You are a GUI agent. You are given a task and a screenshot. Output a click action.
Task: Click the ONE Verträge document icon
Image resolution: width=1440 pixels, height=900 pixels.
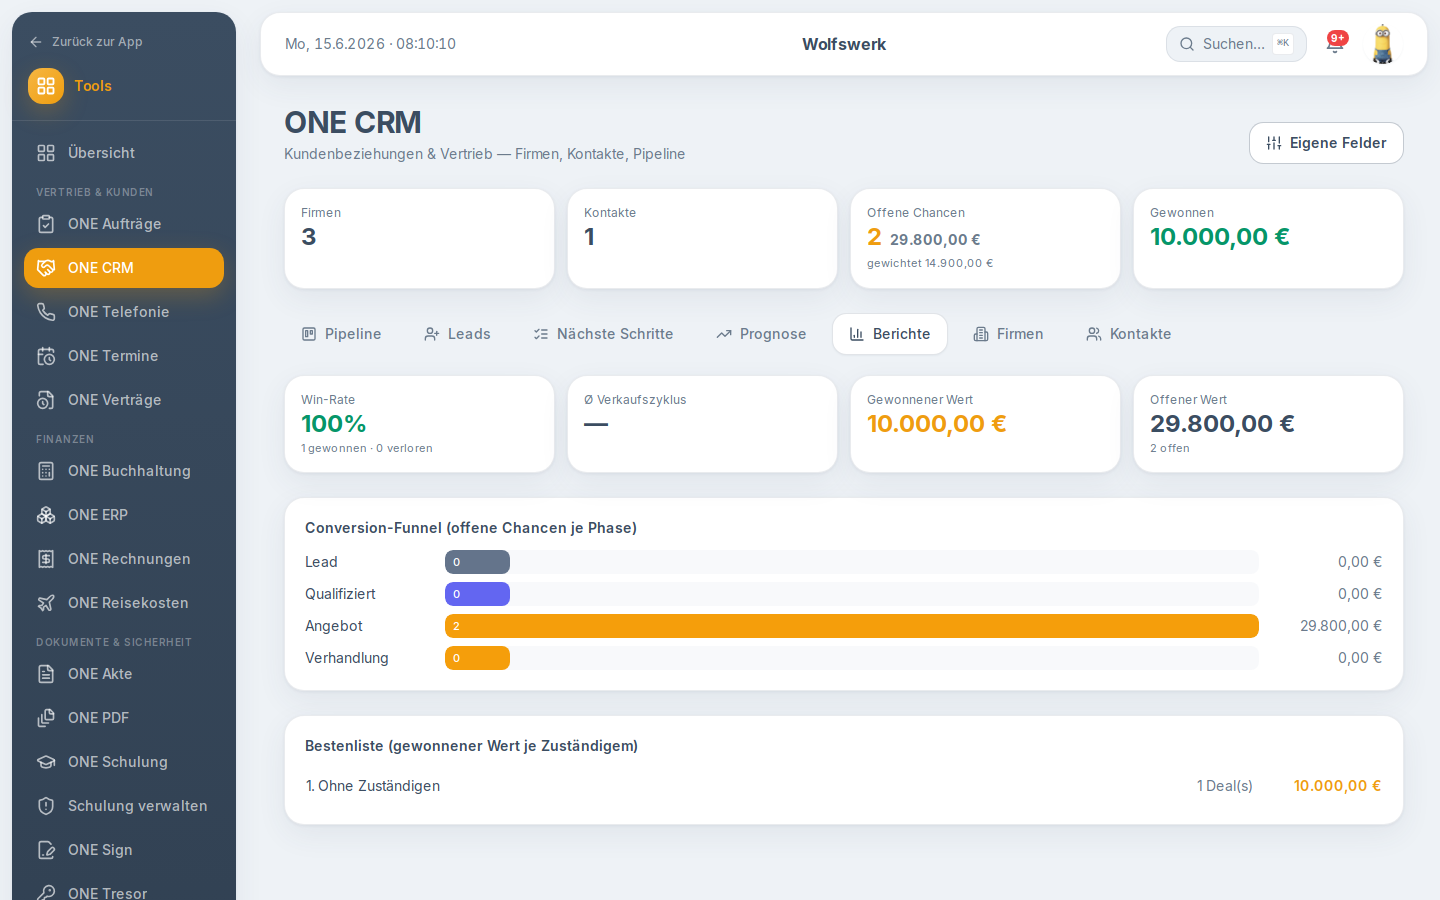tap(46, 400)
